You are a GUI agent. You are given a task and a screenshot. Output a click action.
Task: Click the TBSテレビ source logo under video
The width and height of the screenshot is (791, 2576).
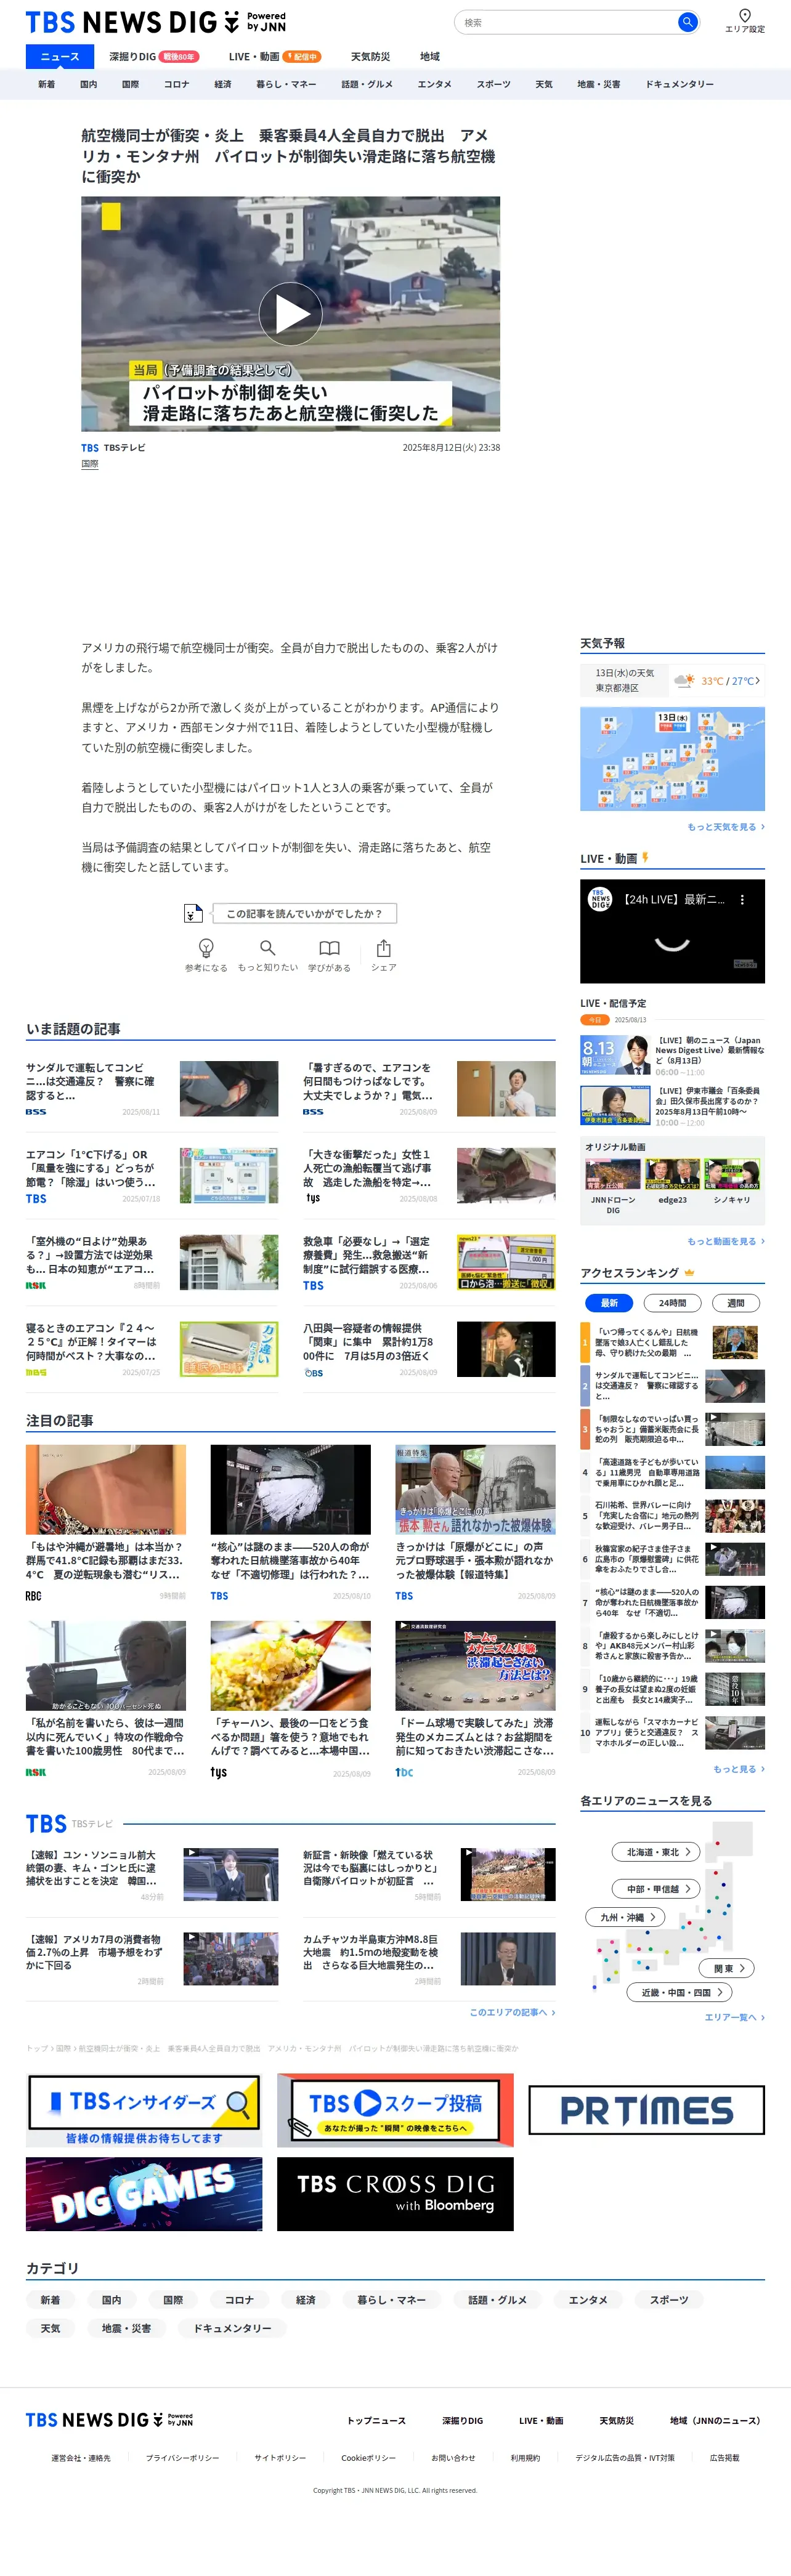[90, 448]
